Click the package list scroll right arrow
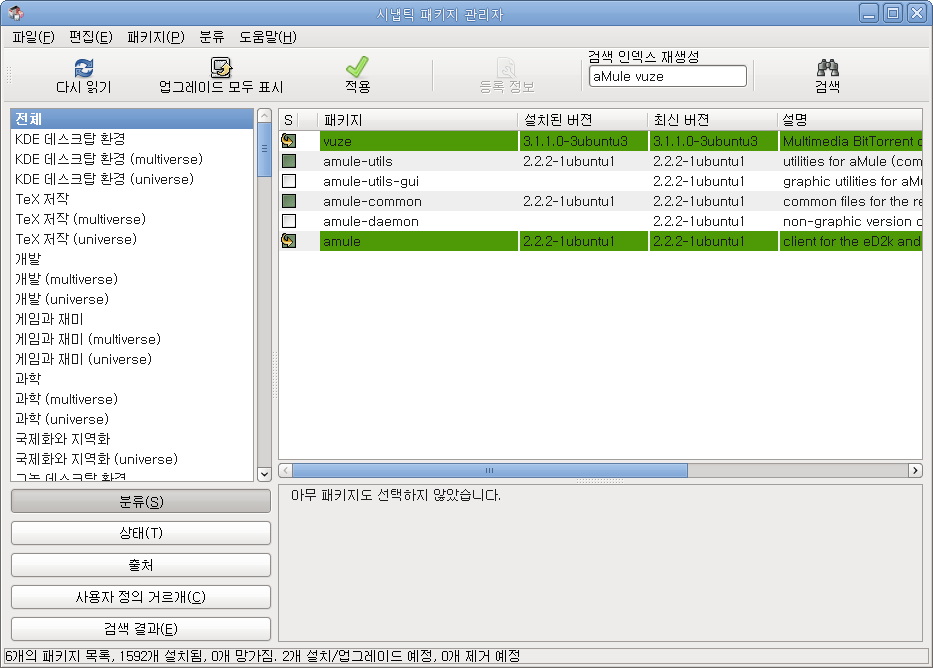This screenshot has height=668, width=933. pos(915,471)
